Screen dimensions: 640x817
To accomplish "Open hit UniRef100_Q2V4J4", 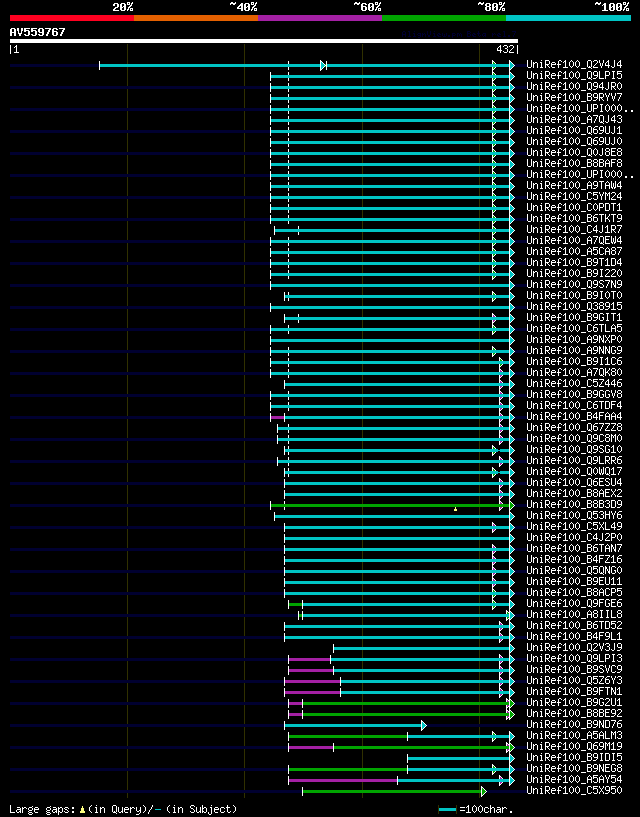I will (574, 65).
